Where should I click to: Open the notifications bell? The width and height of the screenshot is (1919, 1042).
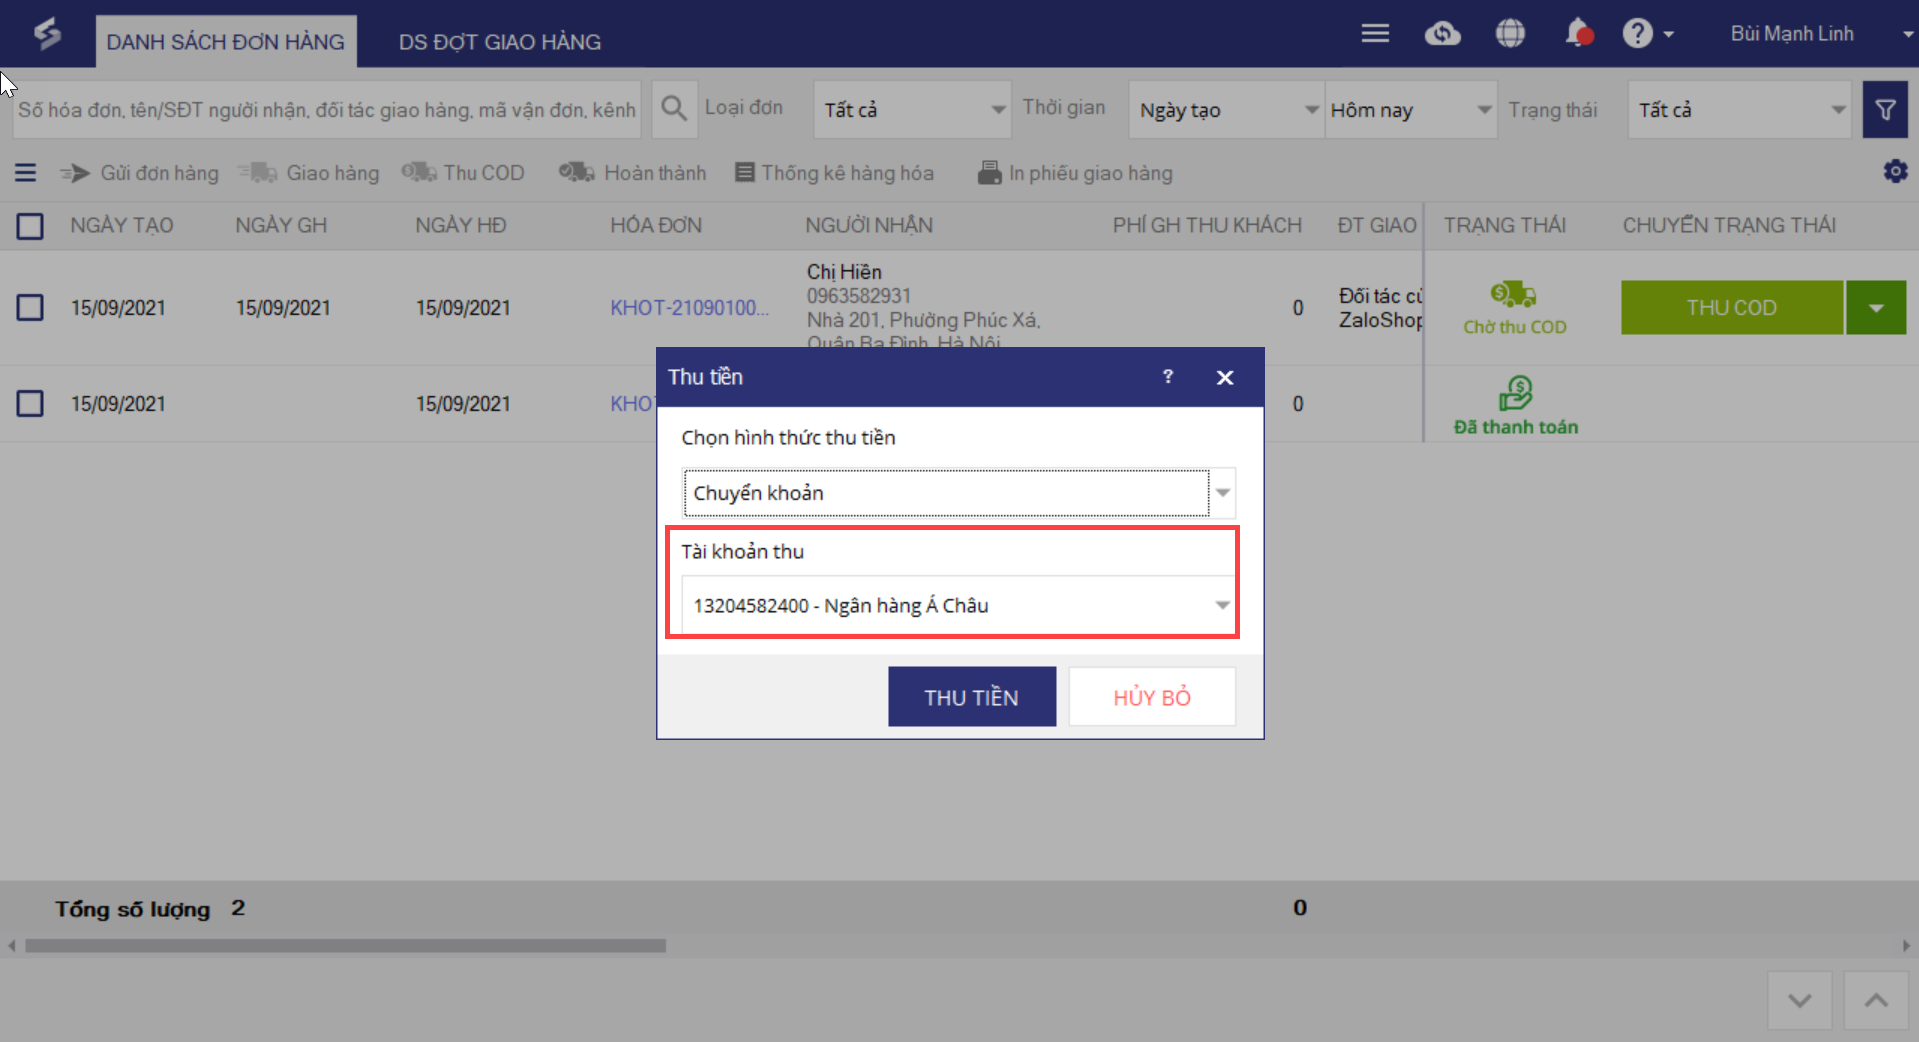pyautogui.click(x=1578, y=34)
